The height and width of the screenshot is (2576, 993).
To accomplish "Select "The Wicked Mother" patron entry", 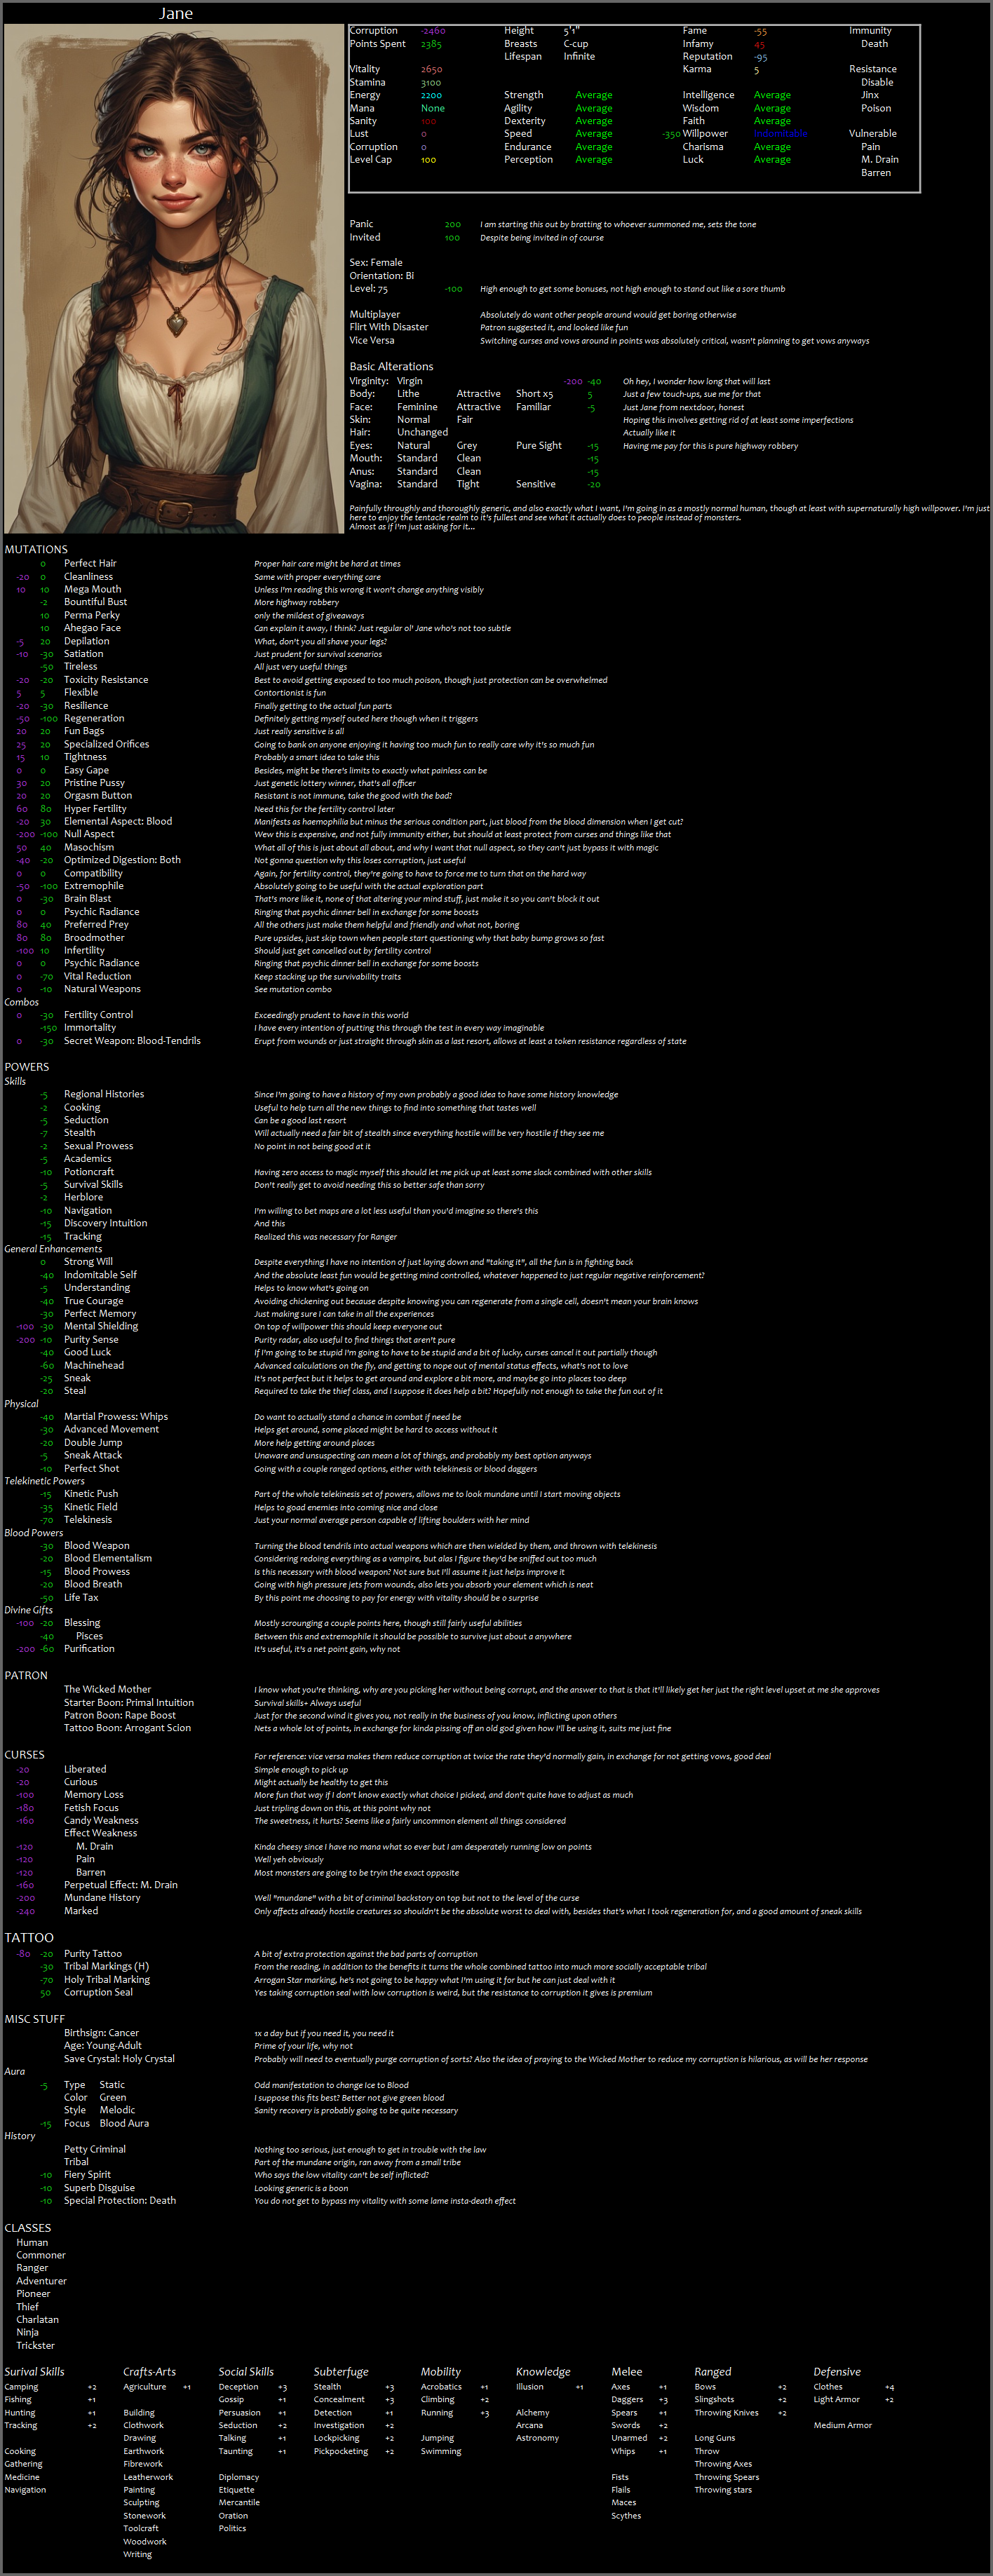I will [108, 1689].
